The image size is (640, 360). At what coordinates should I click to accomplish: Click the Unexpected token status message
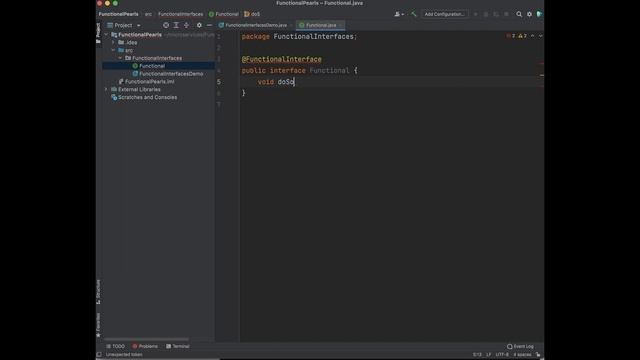[124, 355]
